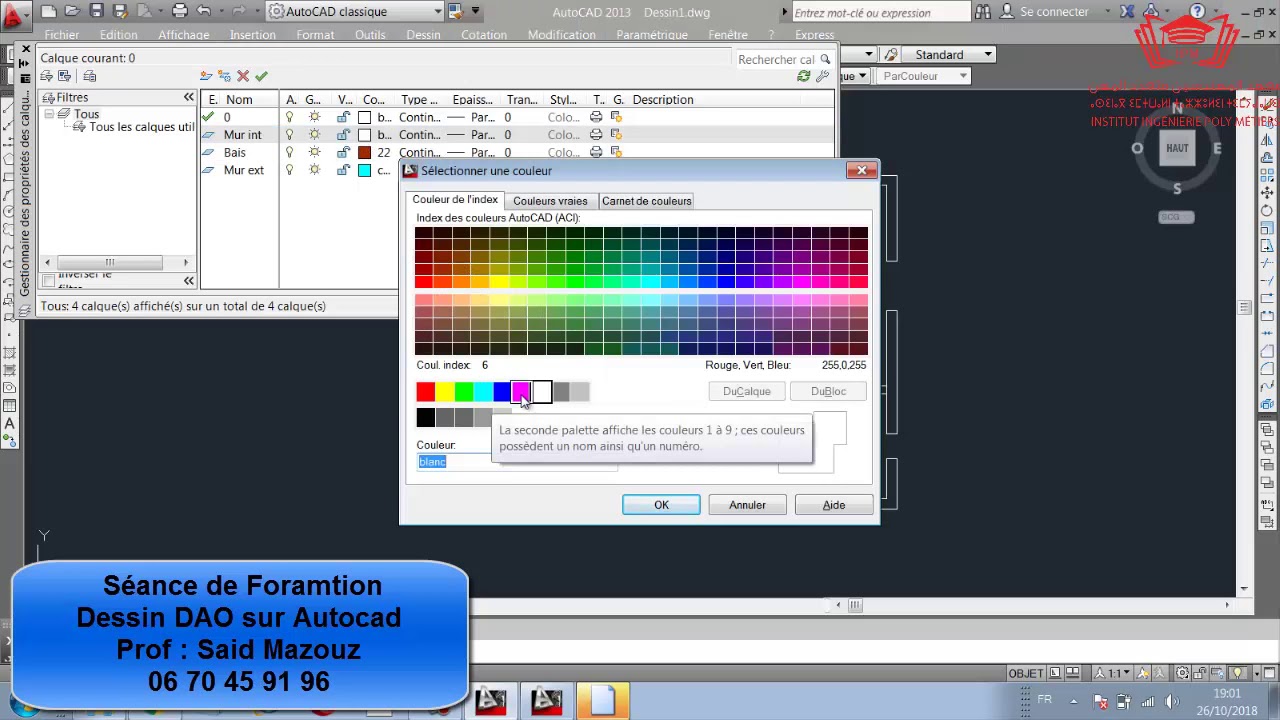Image resolution: width=1280 pixels, height=720 pixels.
Task: Open the Format menu
Action: 315,35
